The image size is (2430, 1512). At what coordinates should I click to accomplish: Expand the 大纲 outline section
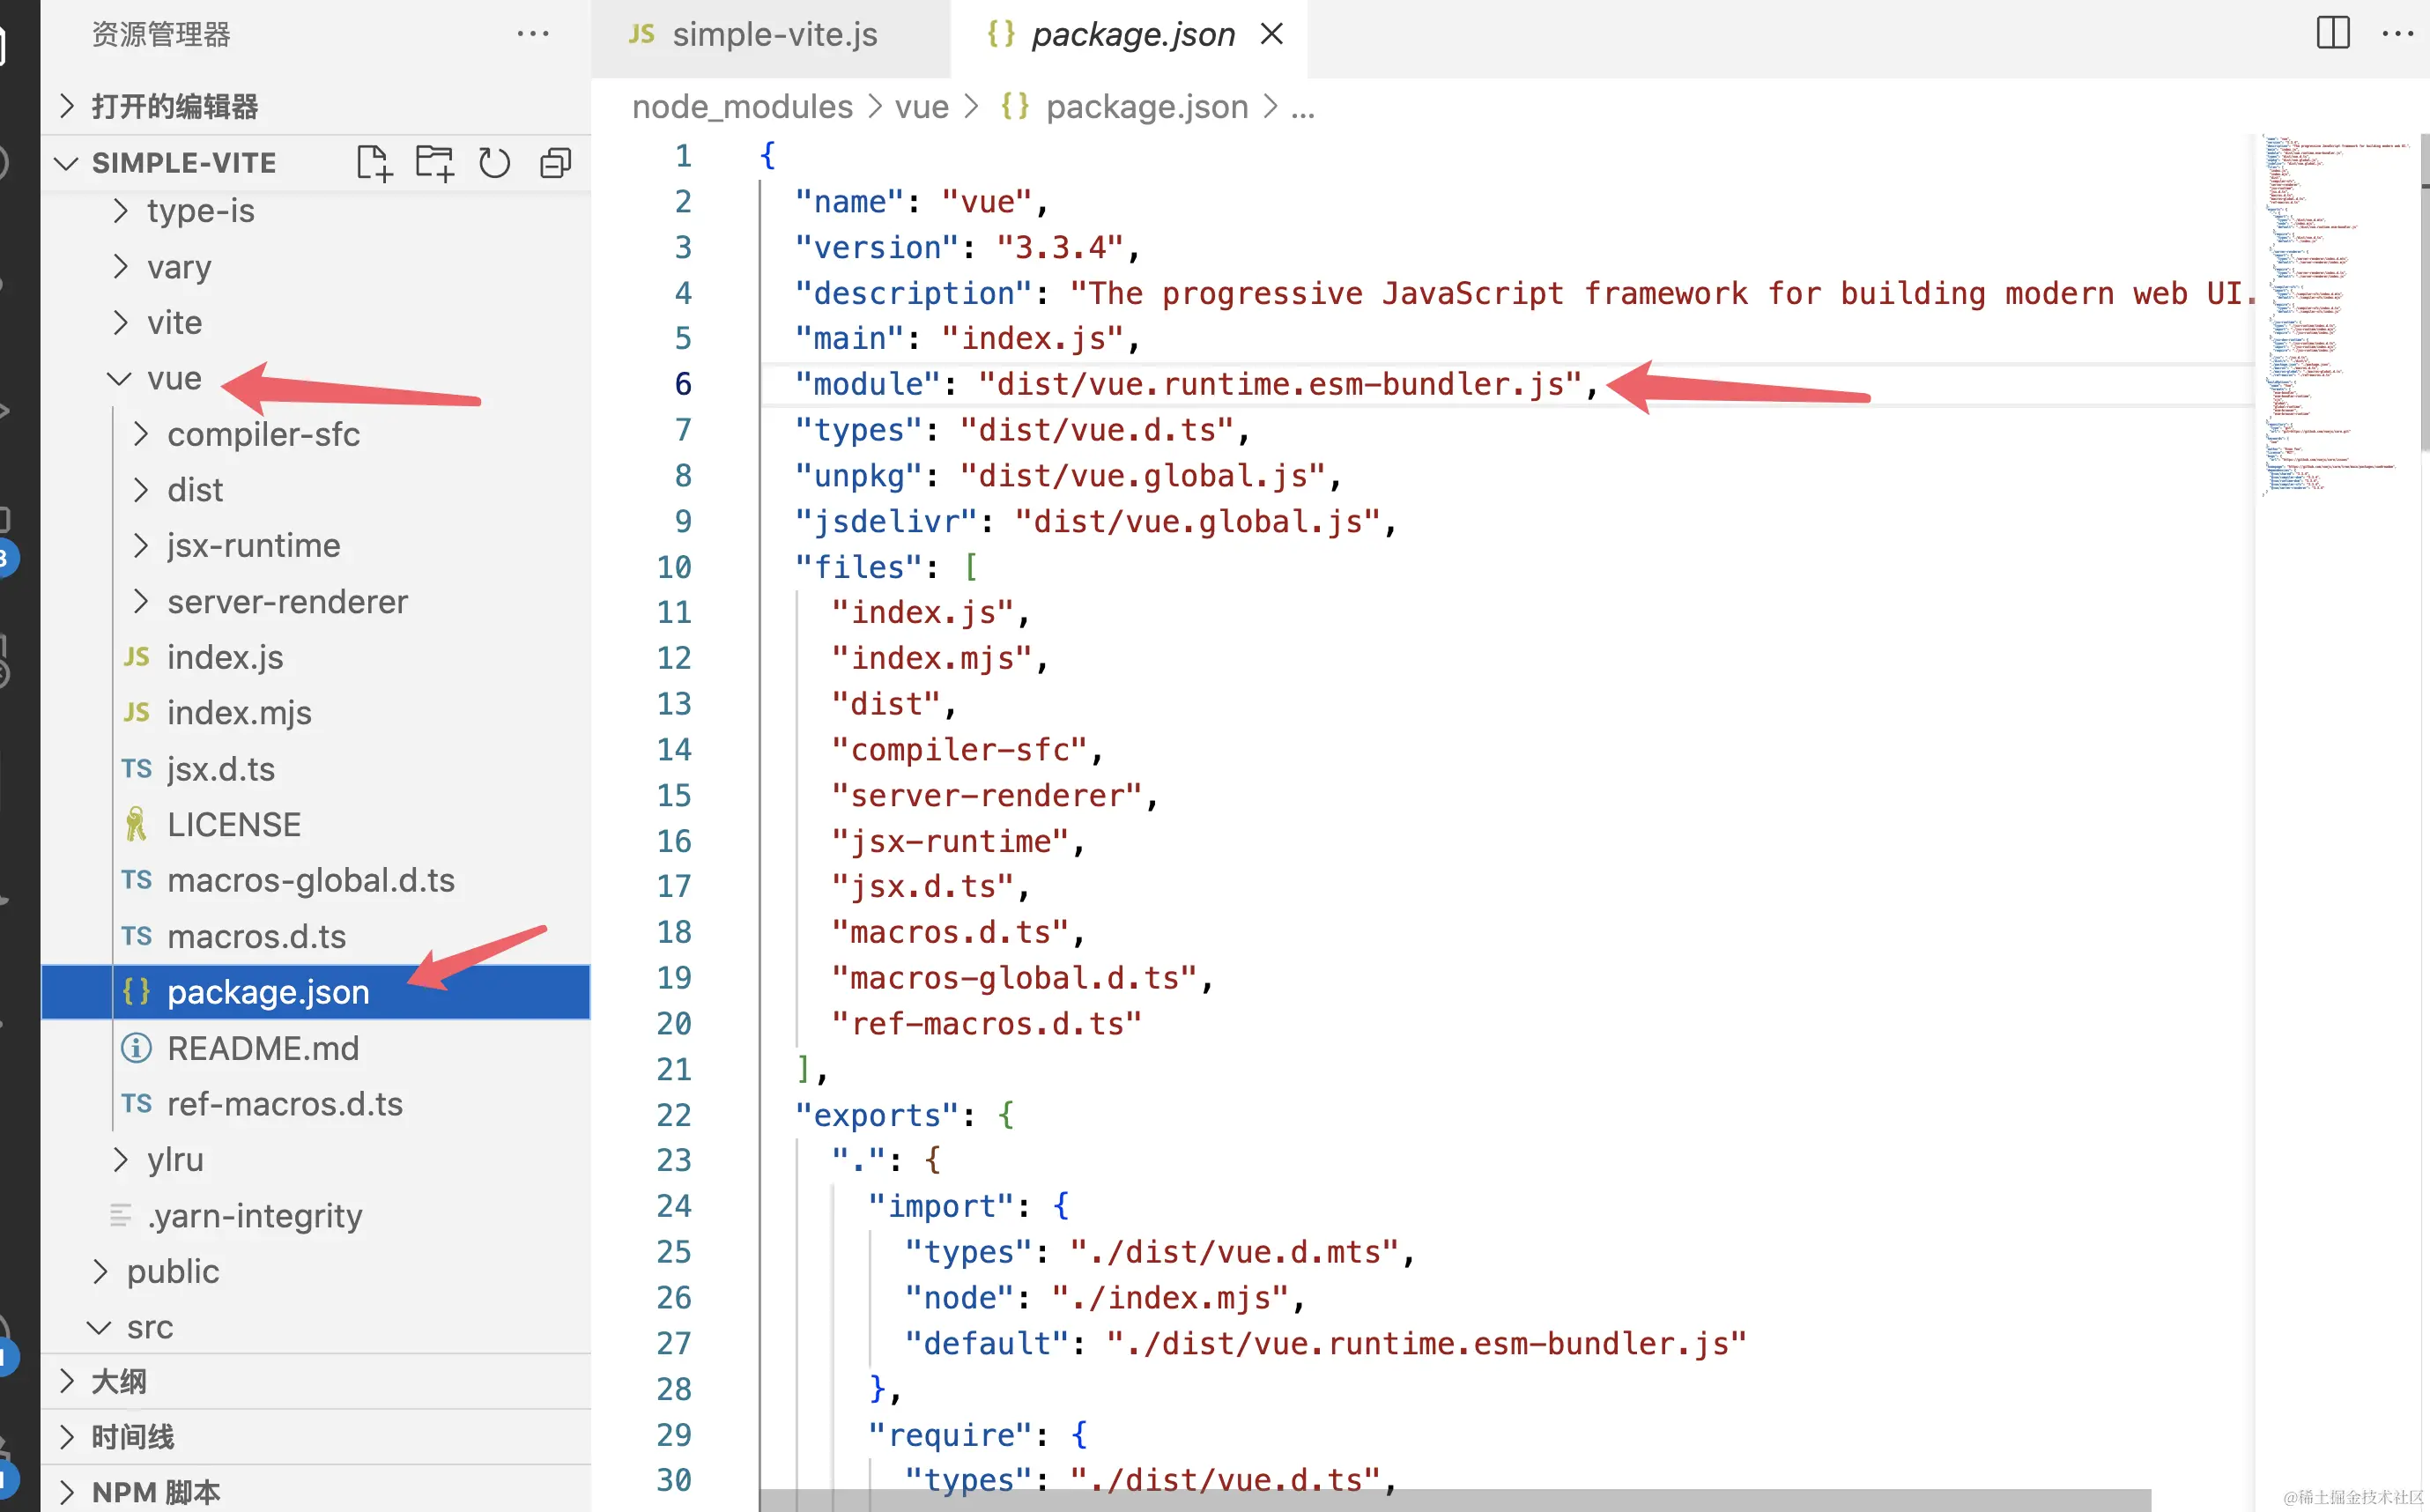click(x=316, y=1382)
